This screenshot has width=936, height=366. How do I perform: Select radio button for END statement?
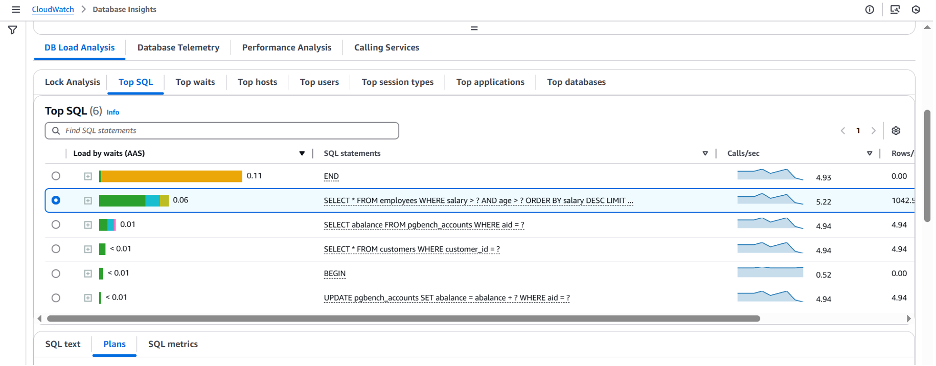coord(56,176)
